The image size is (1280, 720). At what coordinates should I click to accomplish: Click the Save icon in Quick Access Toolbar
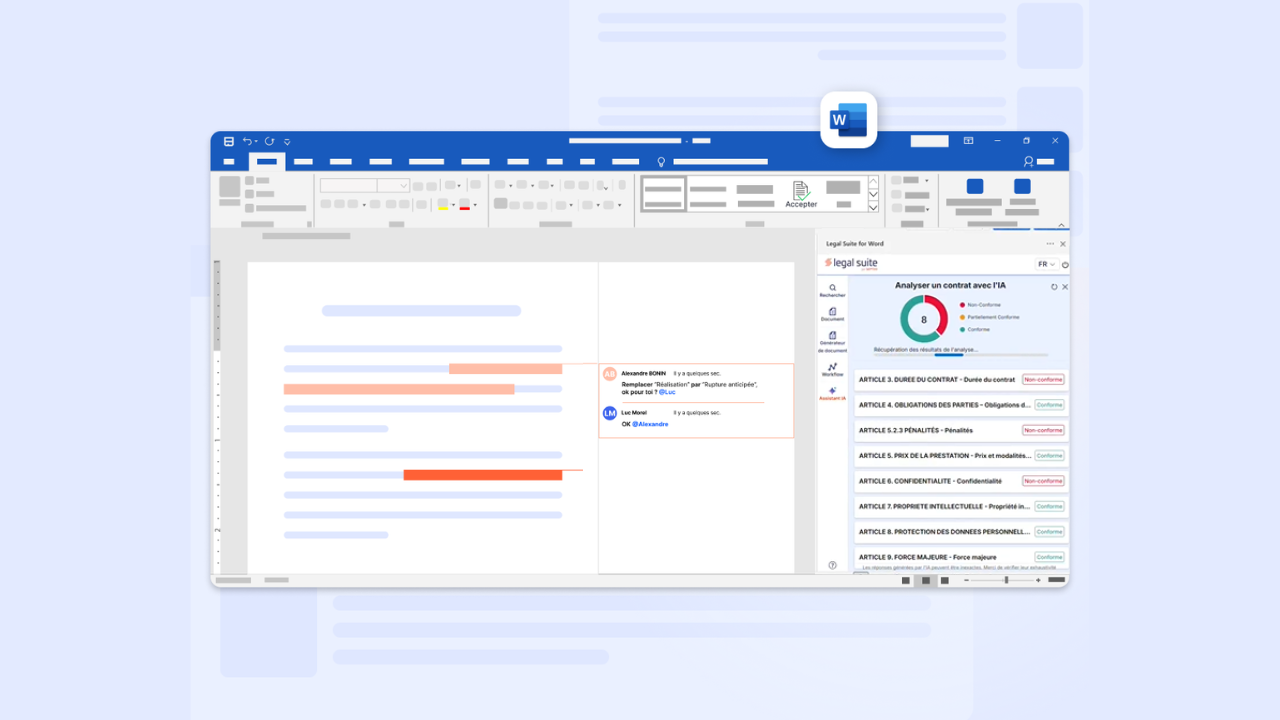coord(229,141)
